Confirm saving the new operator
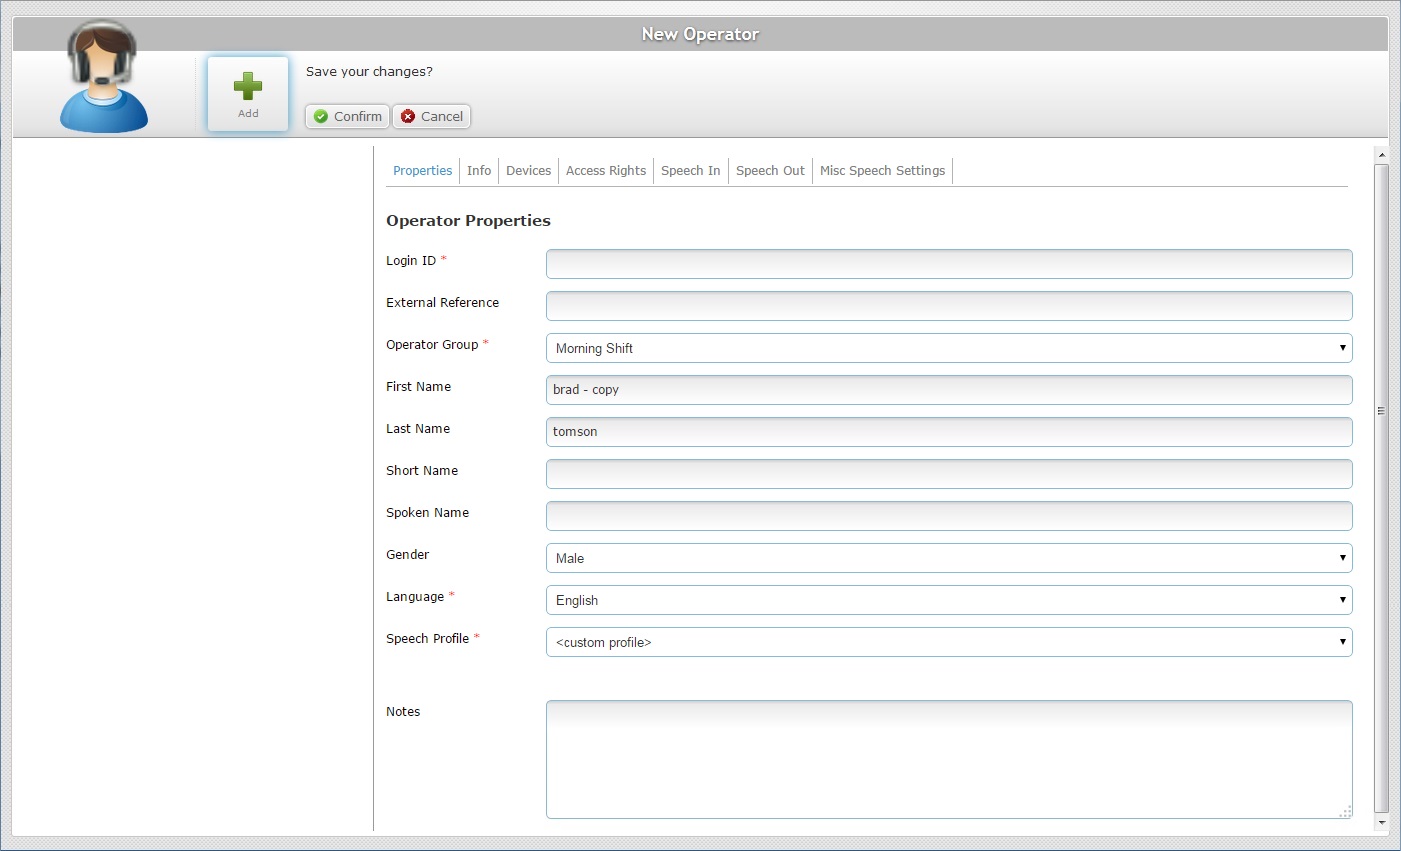Image resolution: width=1401 pixels, height=851 pixels. click(347, 116)
